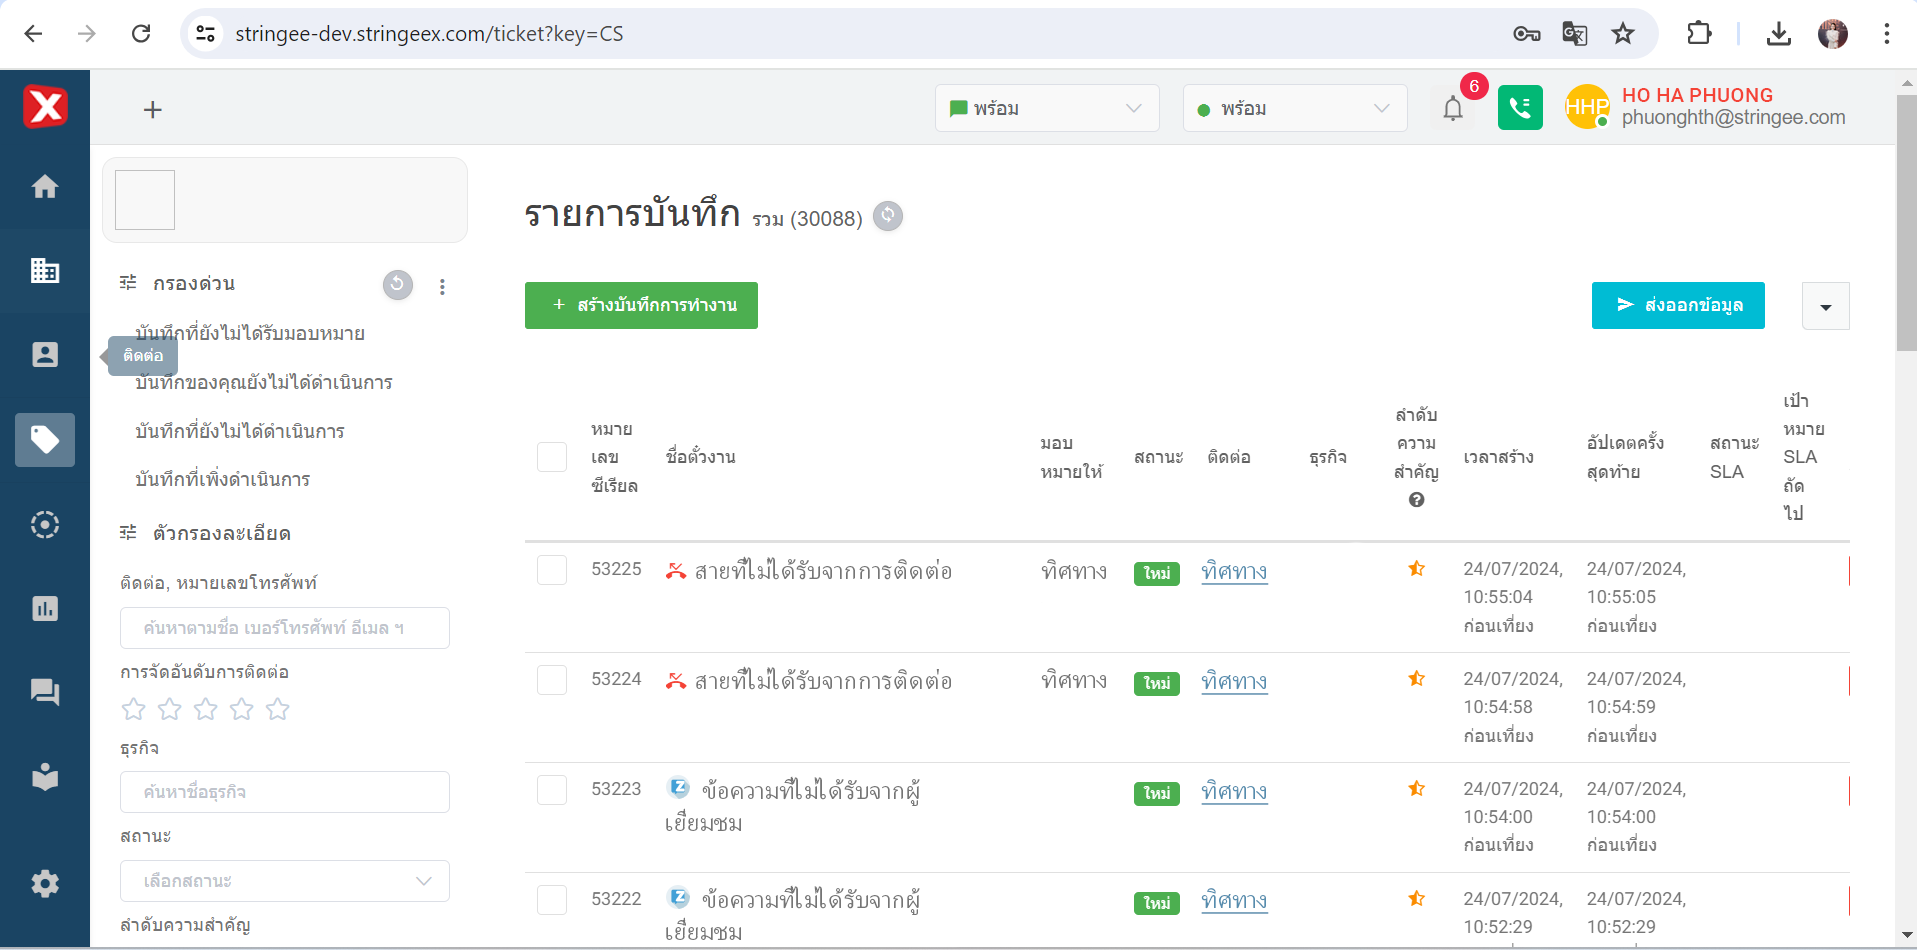Click the ส่งออกข้อมูล export button
The width and height of the screenshot is (1917, 950).
coord(1677,305)
